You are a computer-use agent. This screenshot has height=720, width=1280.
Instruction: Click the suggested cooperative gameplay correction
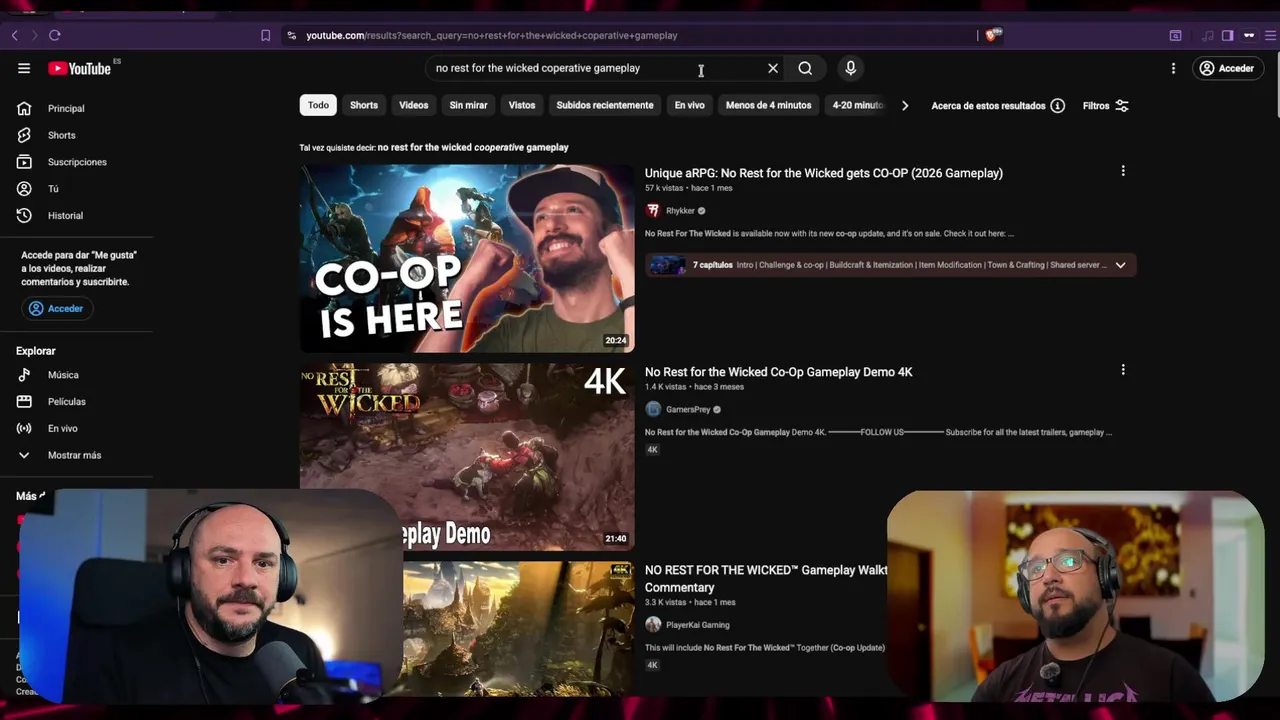point(473,147)
